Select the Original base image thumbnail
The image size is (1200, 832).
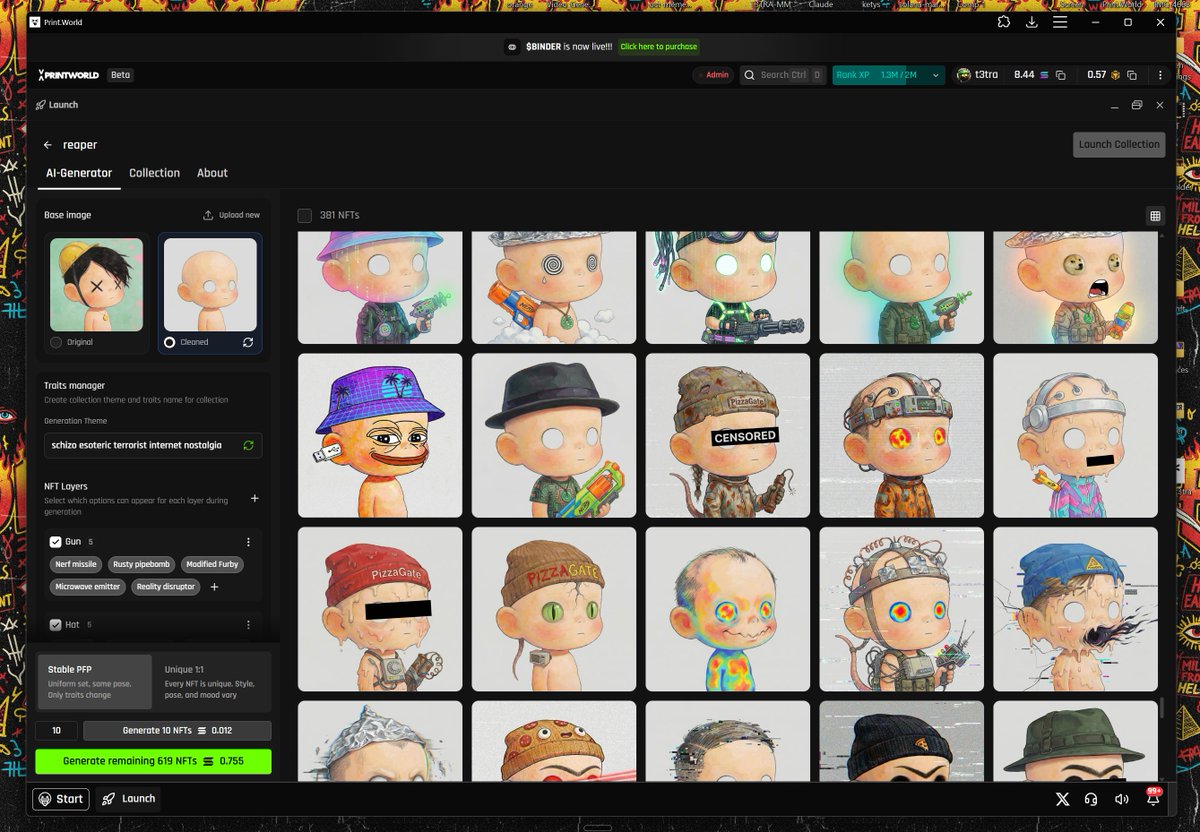pos(96,285)
